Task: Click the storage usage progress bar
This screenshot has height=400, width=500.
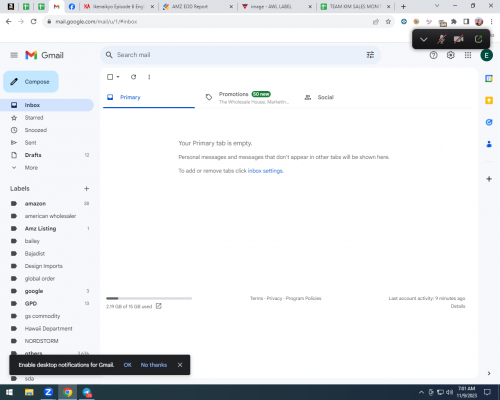Action: (x=149, y=298)
